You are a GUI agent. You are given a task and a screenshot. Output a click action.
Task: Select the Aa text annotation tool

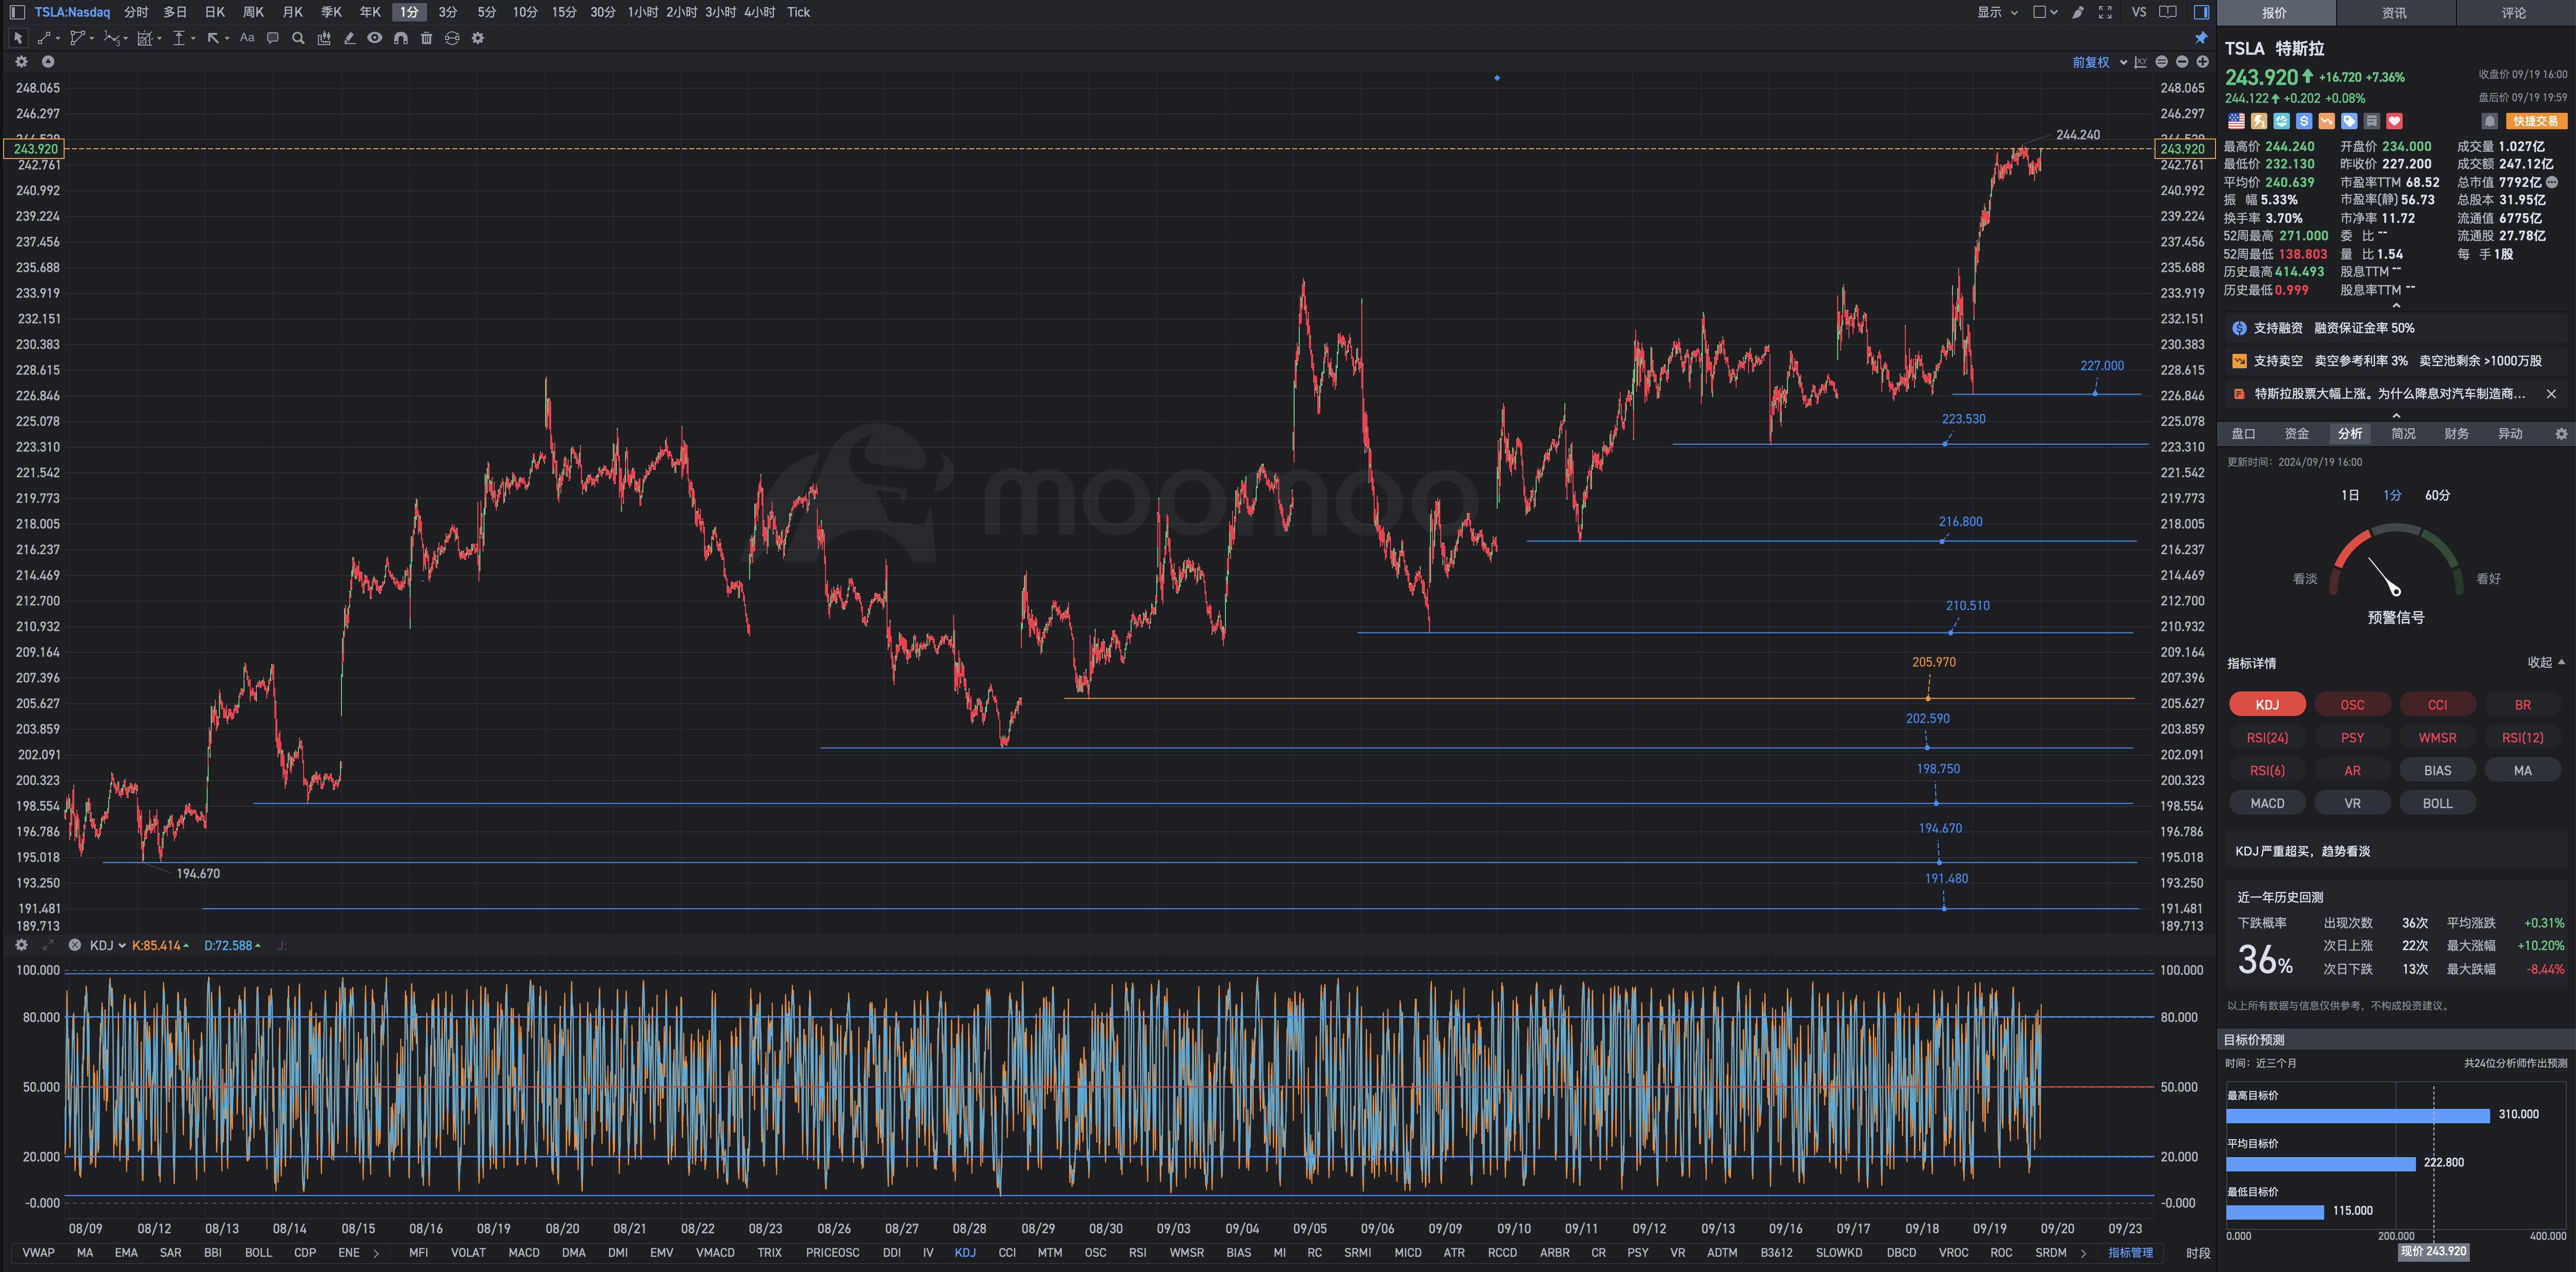click(247, 38)
